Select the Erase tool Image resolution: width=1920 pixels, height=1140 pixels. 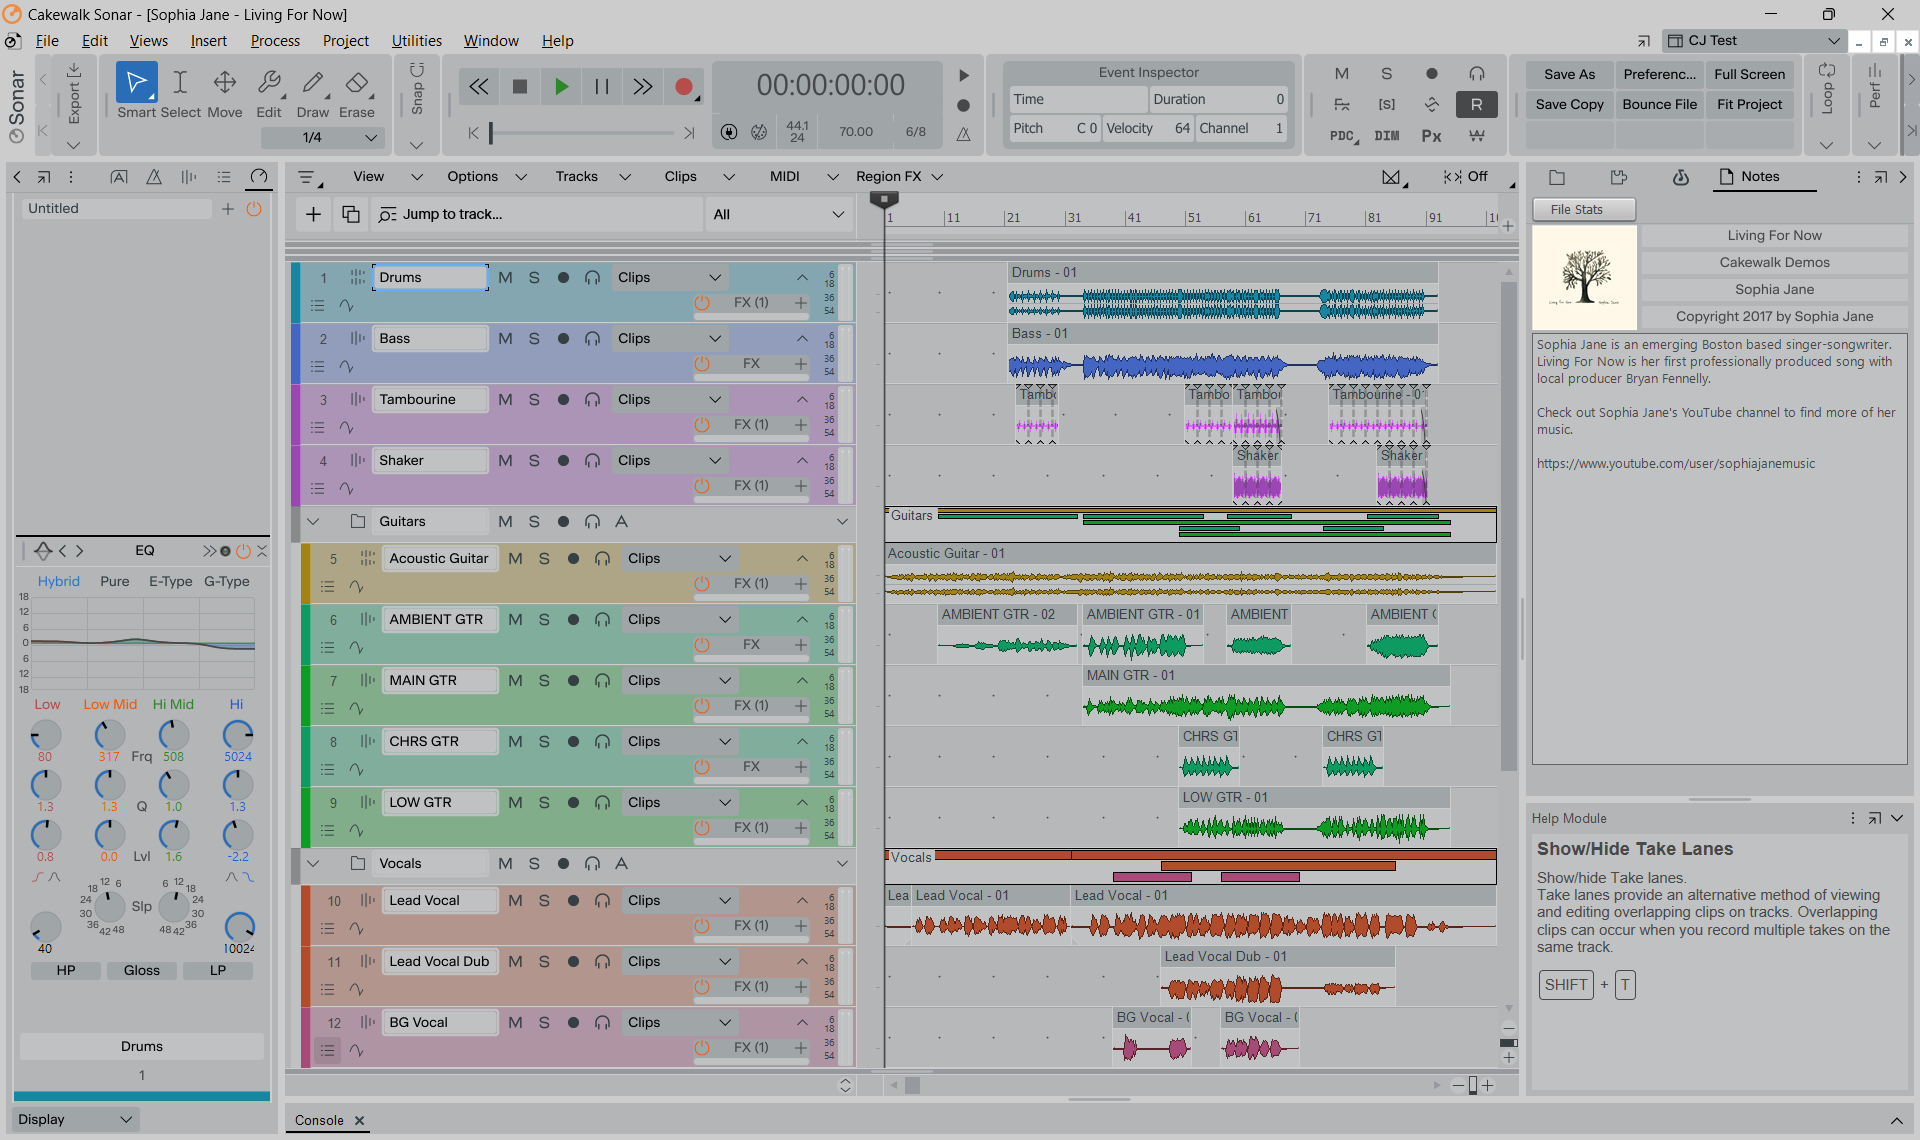coord(356,91)
